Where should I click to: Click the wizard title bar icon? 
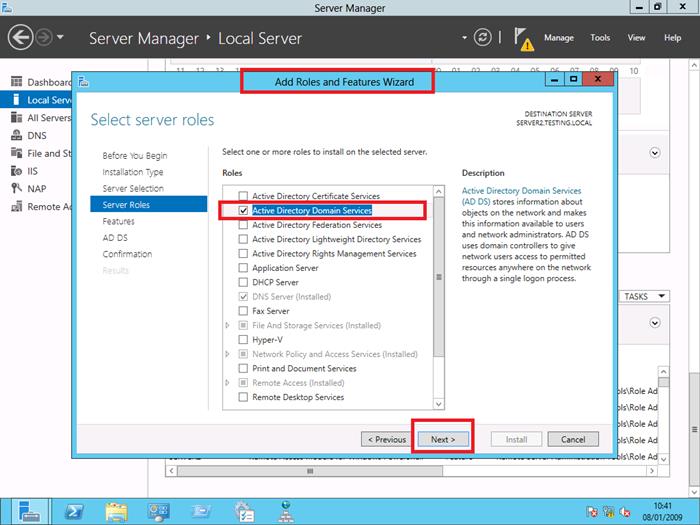point(83,82)
